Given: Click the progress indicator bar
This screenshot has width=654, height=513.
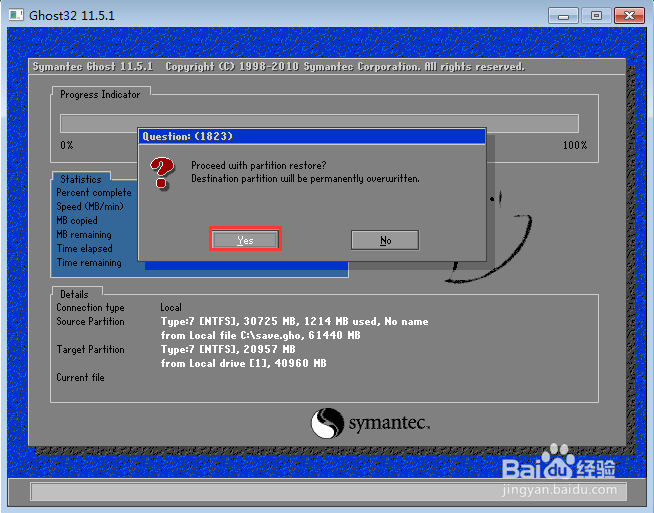Looking at the screenshot, I should (319, 123).
